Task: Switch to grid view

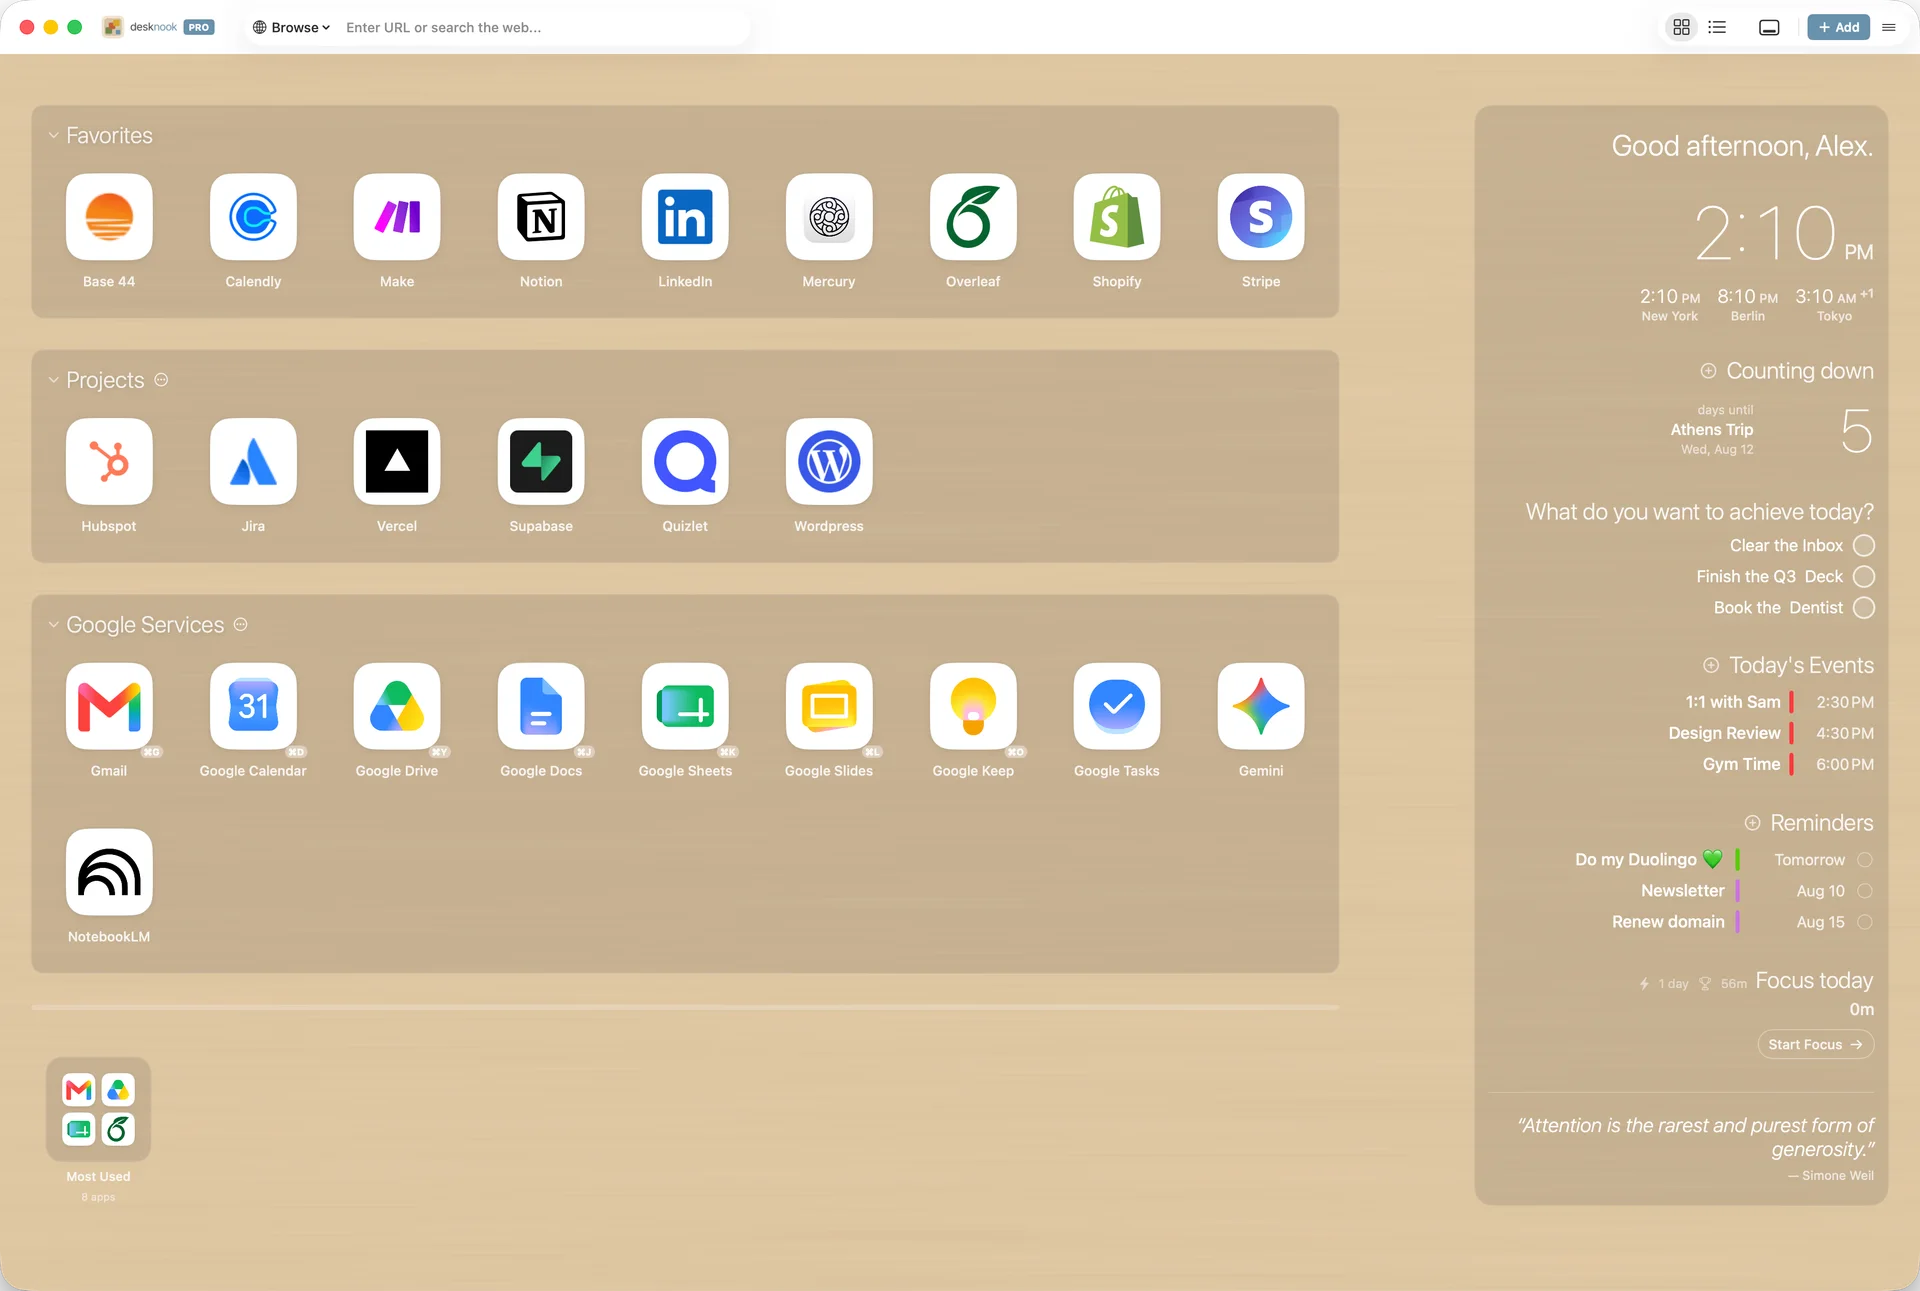Action: [1682, 27]
